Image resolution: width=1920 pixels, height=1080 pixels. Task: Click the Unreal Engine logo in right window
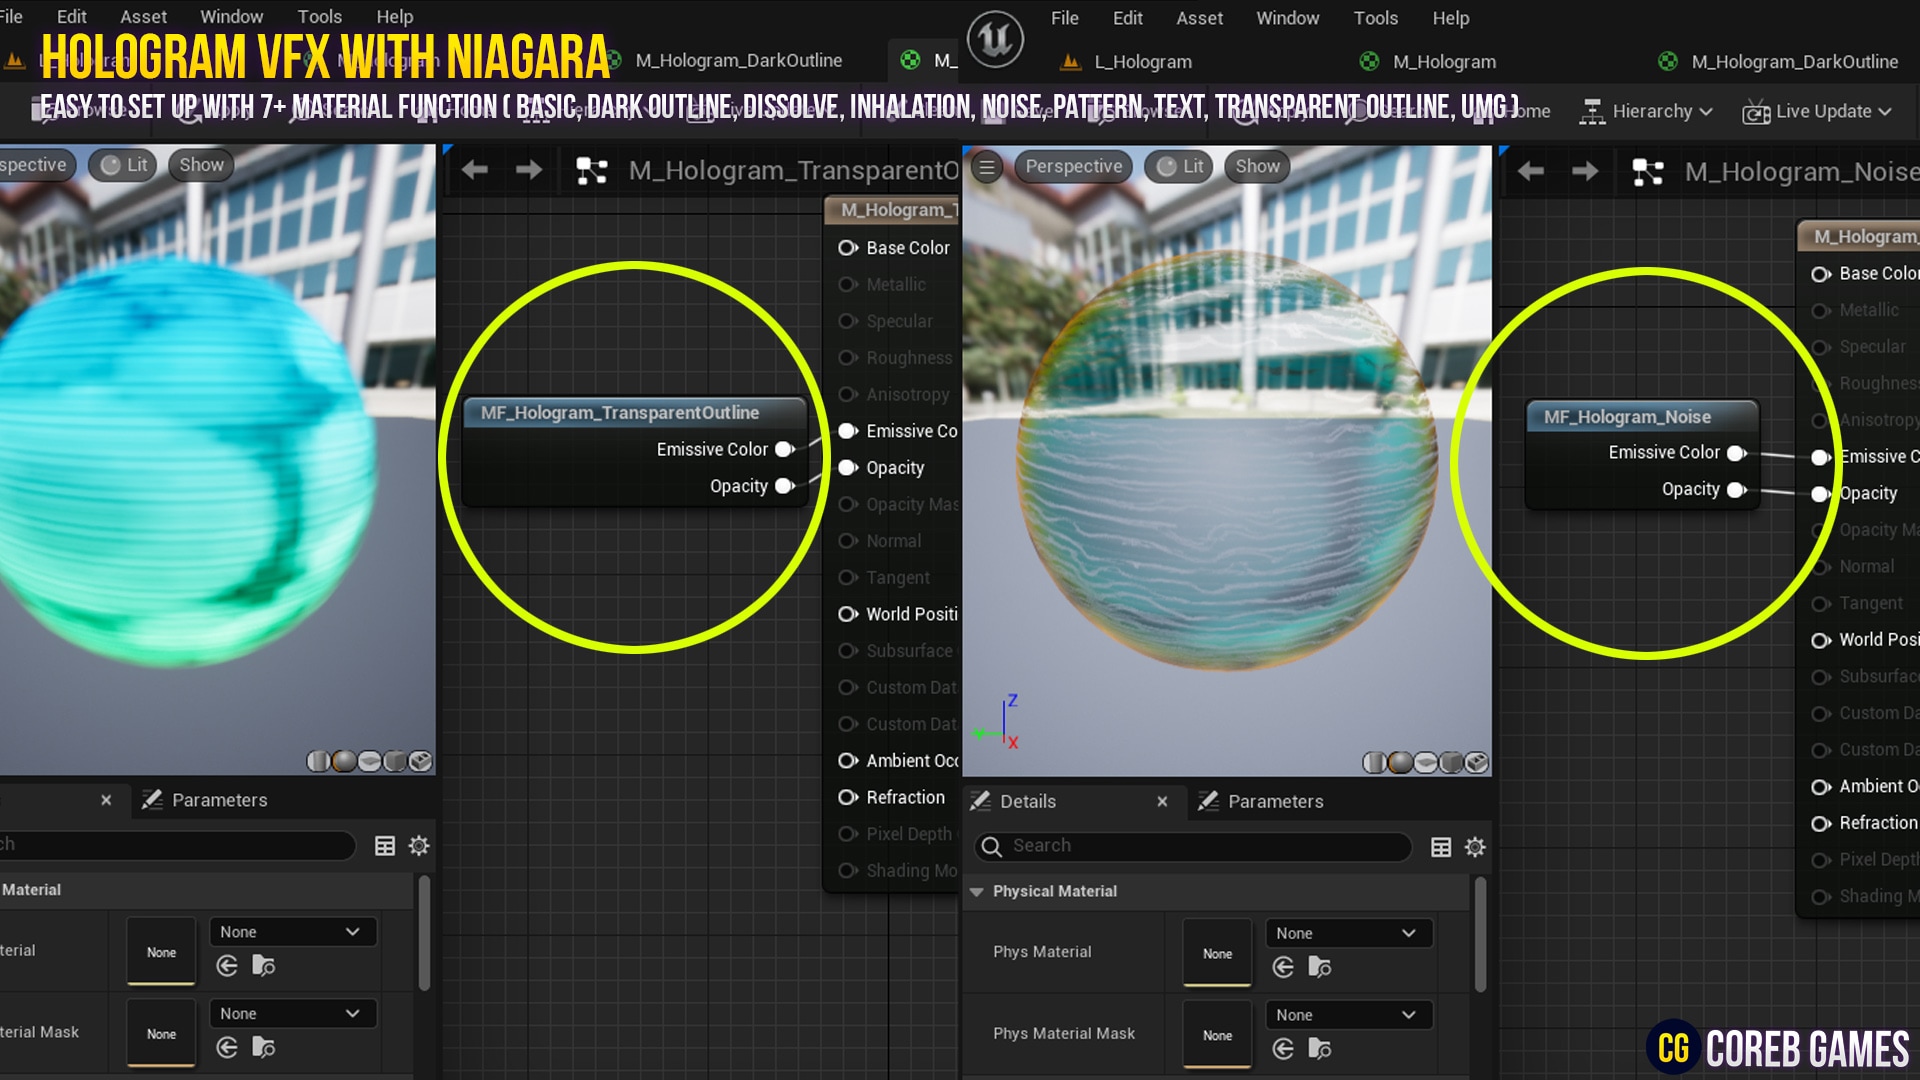click(x=995, y=39)
